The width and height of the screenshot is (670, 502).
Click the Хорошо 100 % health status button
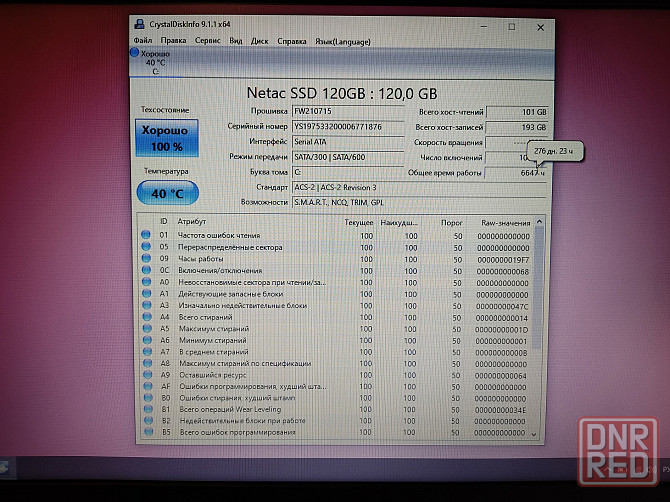167,138
